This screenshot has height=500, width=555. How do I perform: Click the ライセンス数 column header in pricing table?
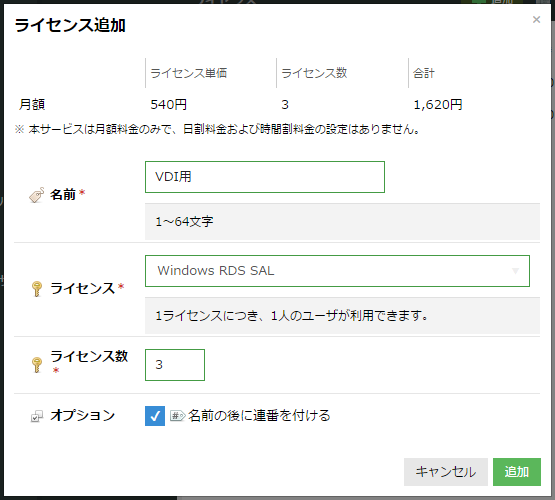(x=314, y=73)
